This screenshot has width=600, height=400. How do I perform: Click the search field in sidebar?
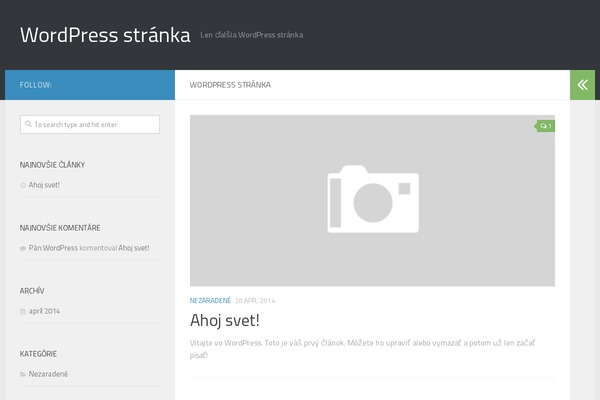click(x=90, y=124)
